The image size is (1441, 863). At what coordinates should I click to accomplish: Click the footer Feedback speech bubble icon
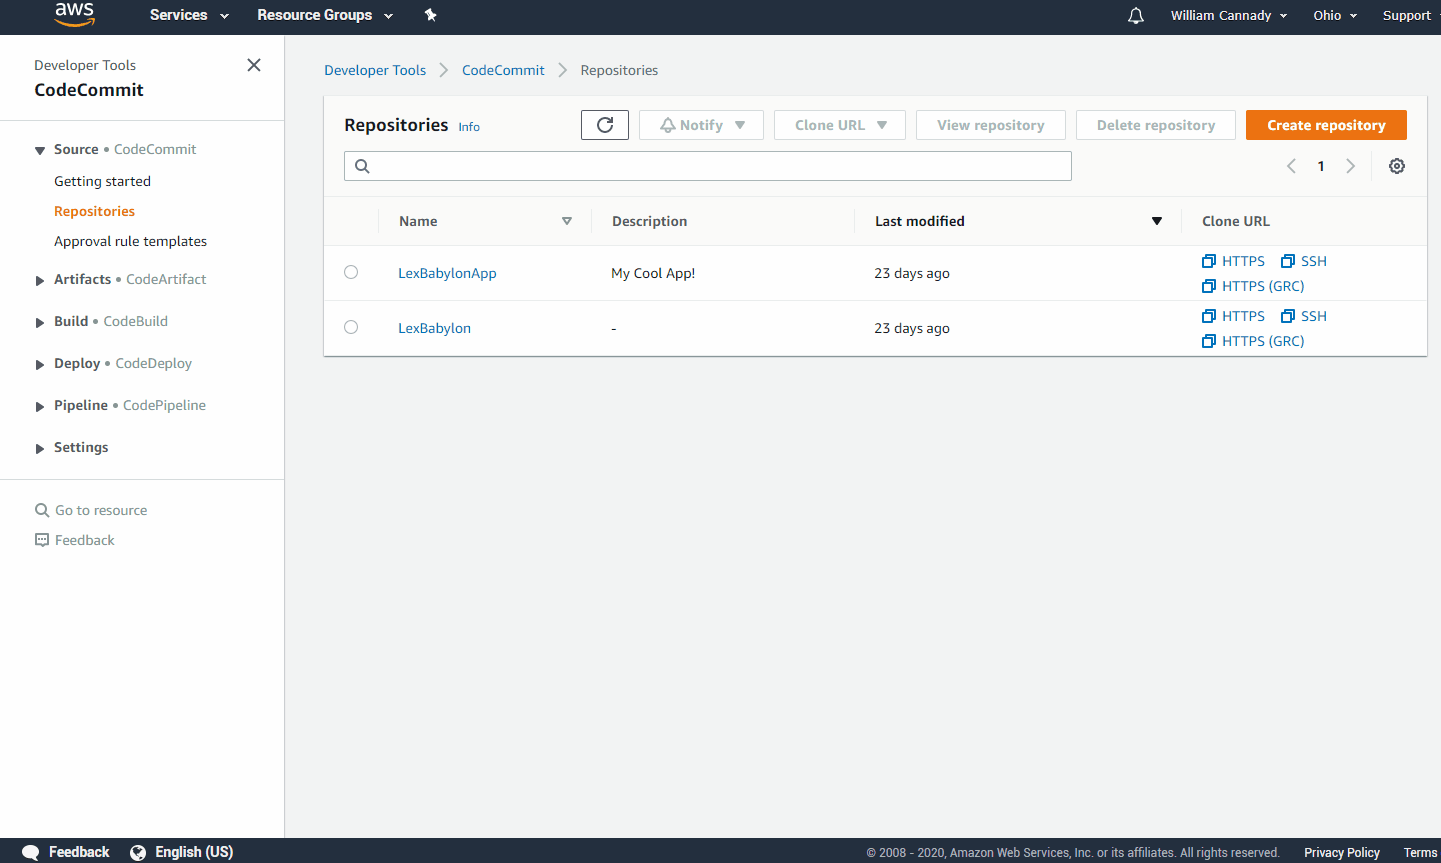31,852
